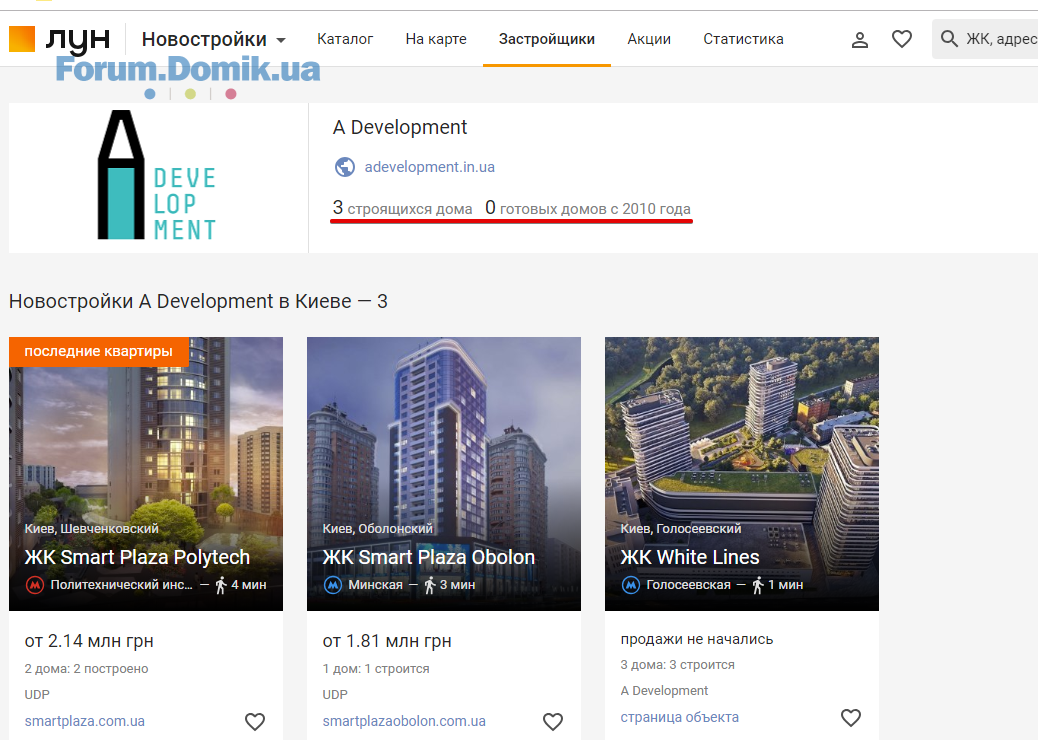Click the Киев, Шевченковский district label
Viewport: 1038px width, 740px height.
91,528
